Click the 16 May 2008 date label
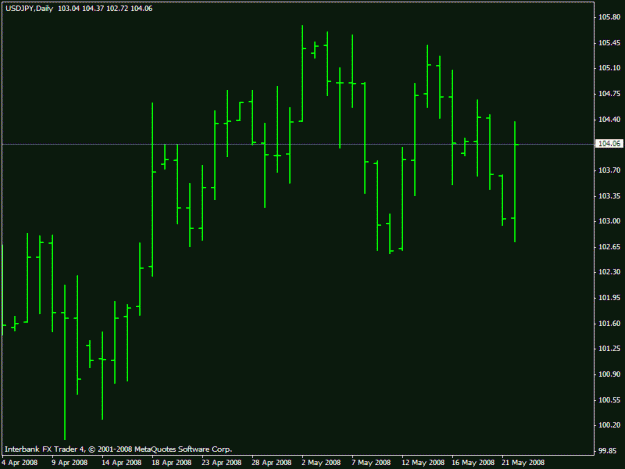This screenshot has width=625, height=469. [473, 463]
